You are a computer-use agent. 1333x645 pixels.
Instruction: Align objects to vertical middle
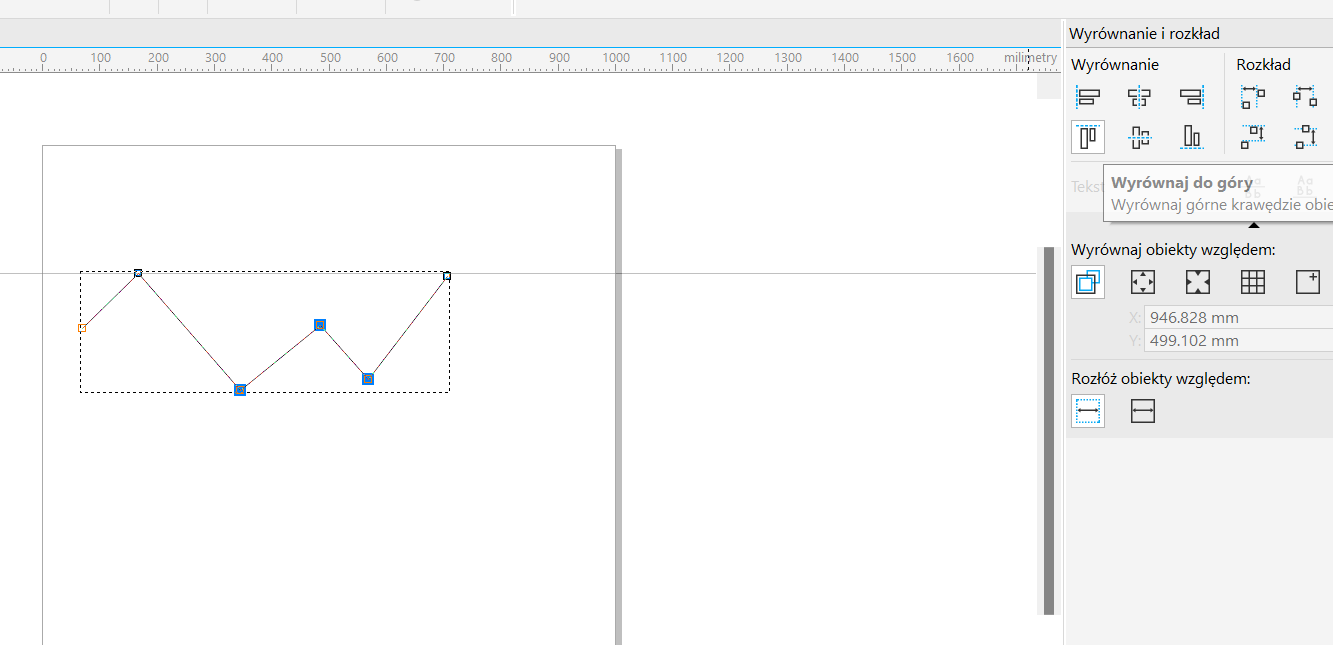click(x=1139, y=136)
